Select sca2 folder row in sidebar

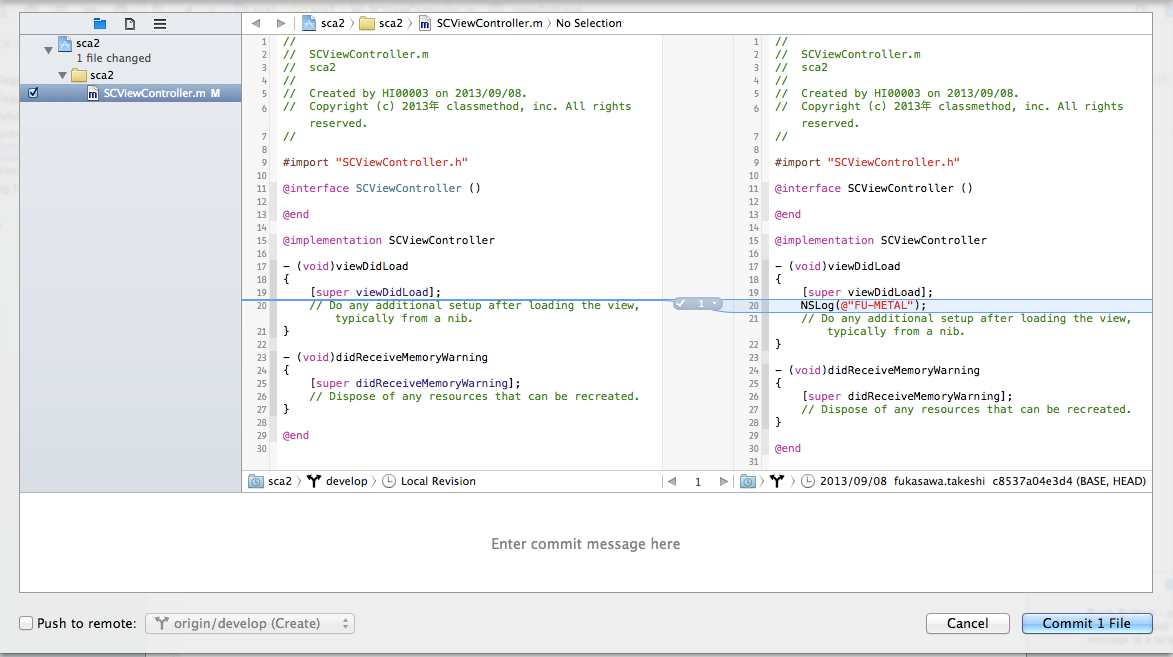pos(130,75)
